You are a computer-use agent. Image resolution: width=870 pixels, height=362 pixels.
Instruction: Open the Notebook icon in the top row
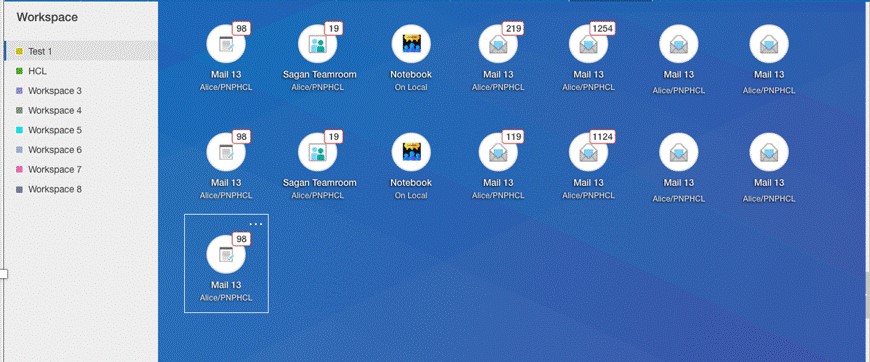pyautogui.click(x=411, y=44)
